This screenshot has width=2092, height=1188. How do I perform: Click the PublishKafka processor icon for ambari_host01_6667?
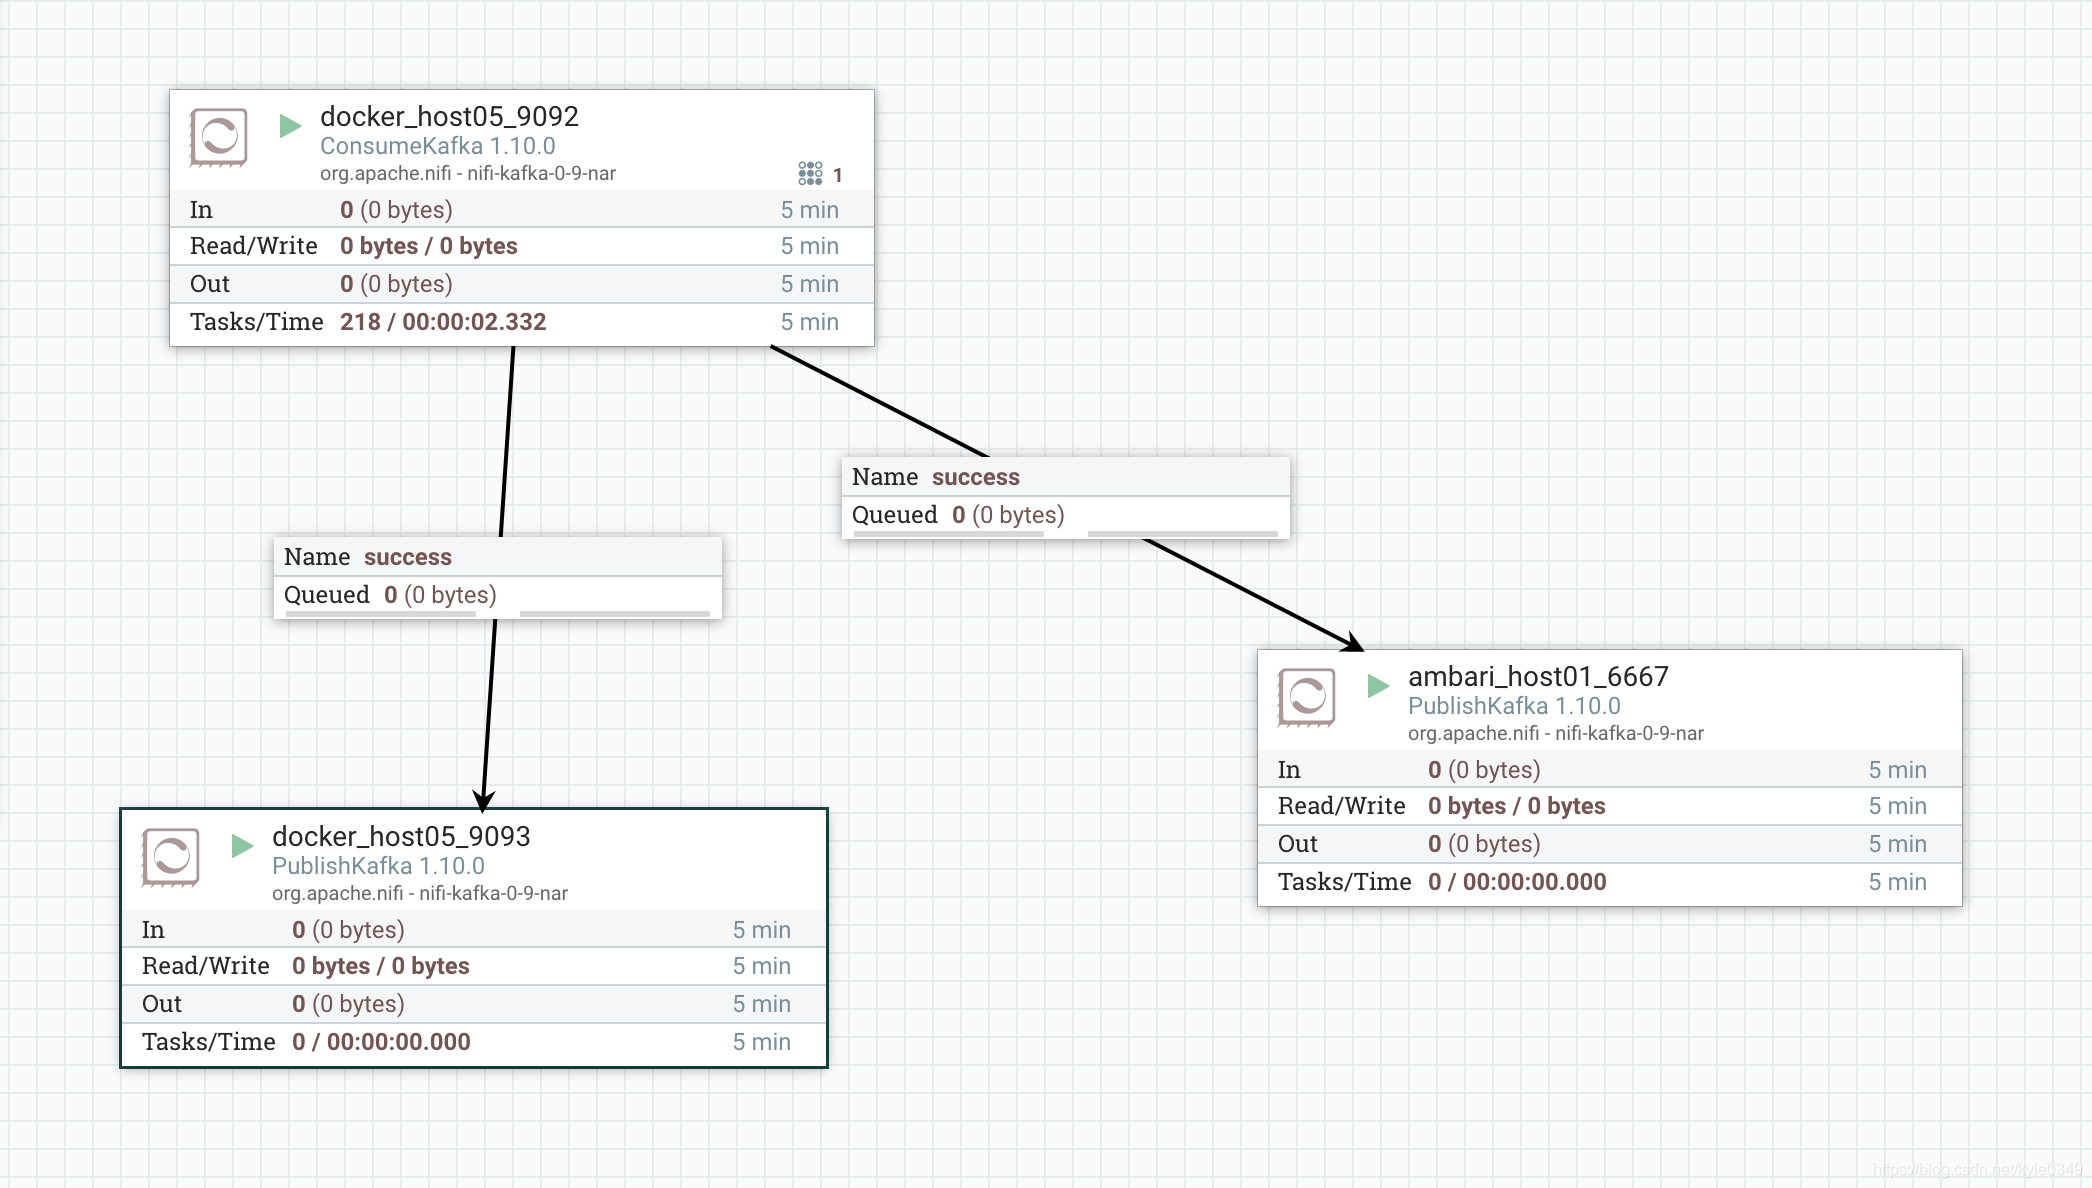(x=1307, y=697)
